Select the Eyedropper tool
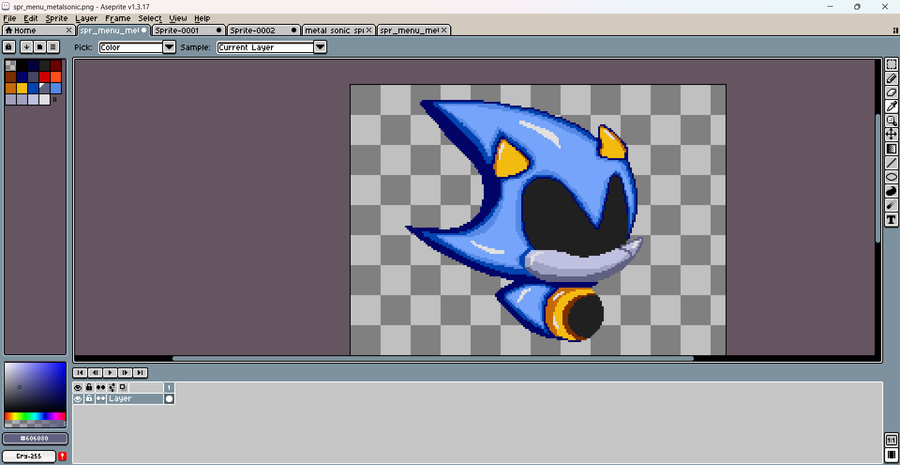Screen dimensions: 900x465 click(891, 106)
